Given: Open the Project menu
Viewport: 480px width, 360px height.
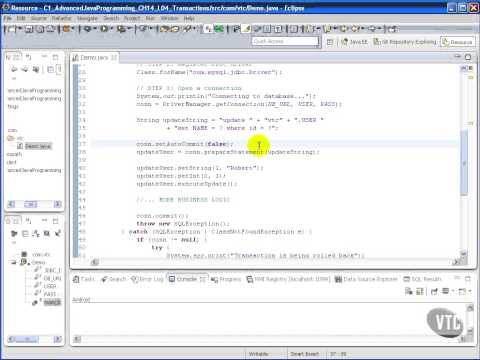Looking at the screenshot, I should [132, 18].
